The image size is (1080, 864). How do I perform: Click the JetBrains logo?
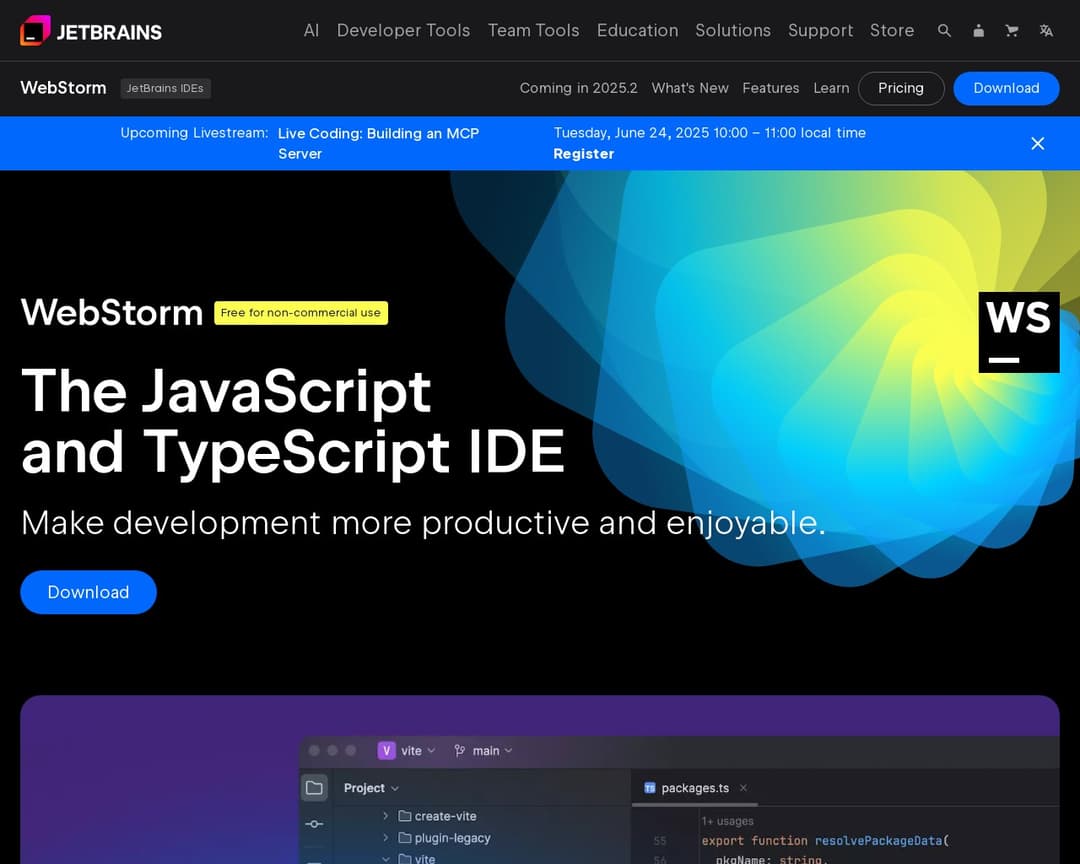pos(91,31)
